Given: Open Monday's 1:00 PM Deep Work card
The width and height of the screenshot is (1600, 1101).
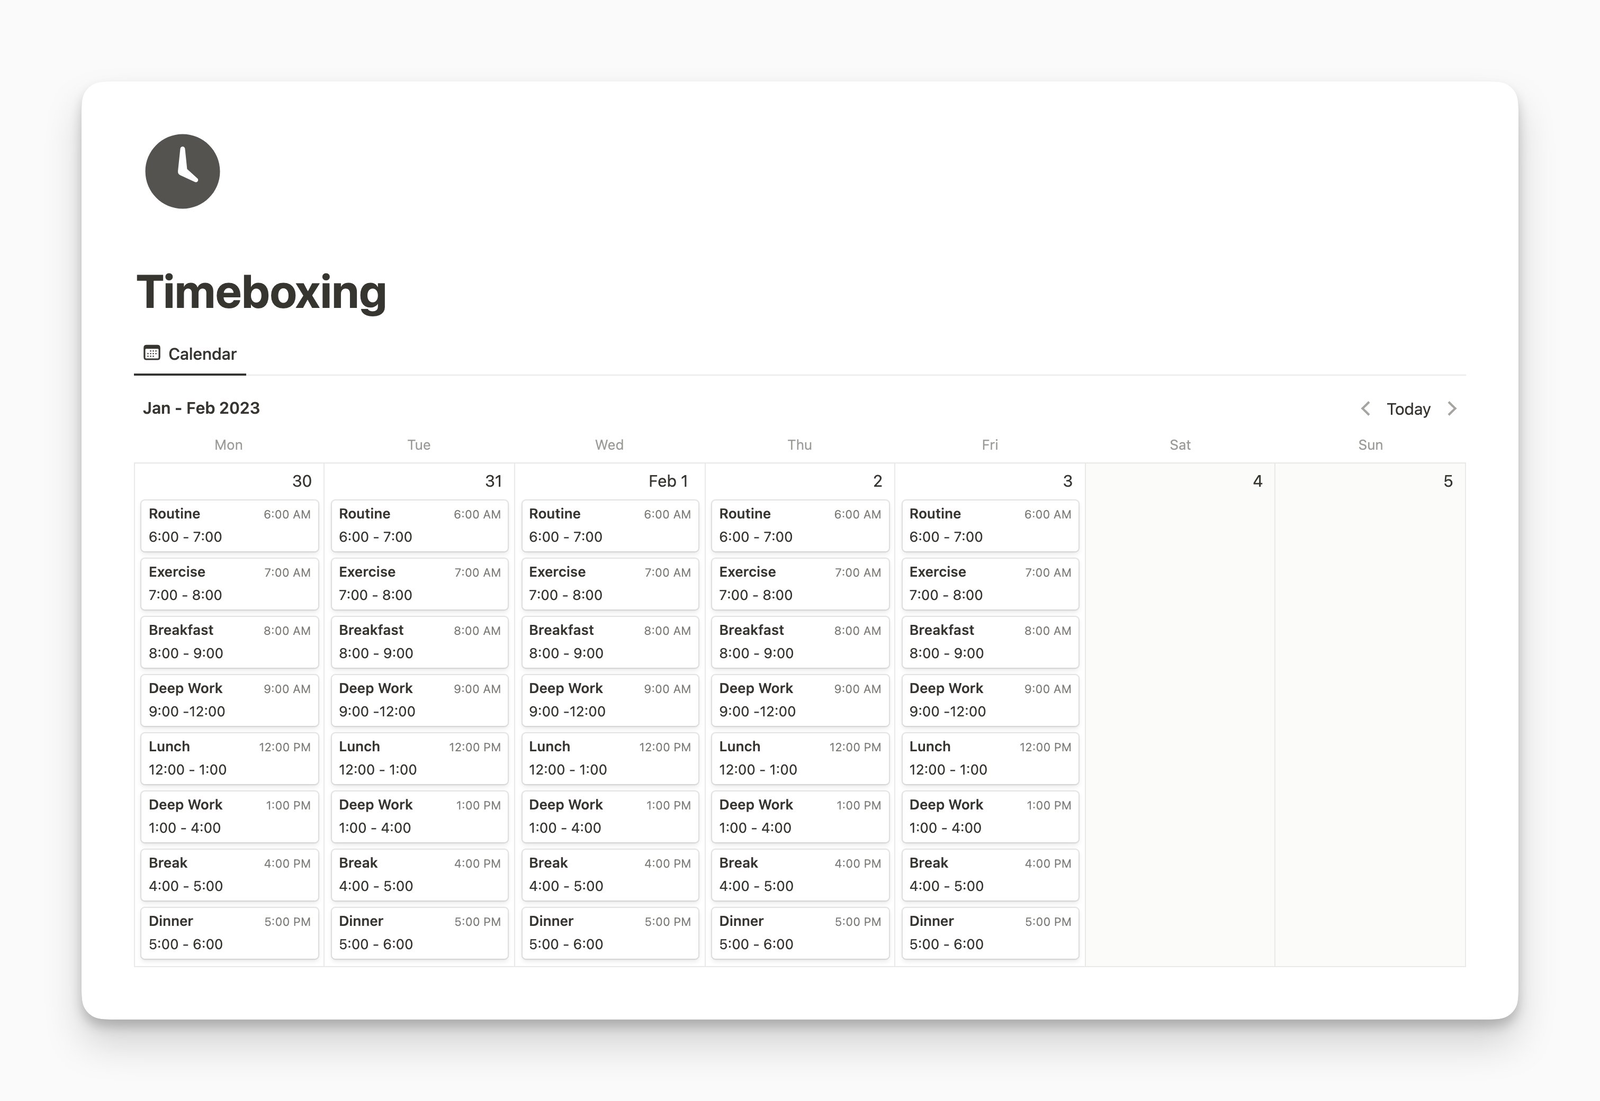Looking at the screenshot, I should (x=229, y=816).
